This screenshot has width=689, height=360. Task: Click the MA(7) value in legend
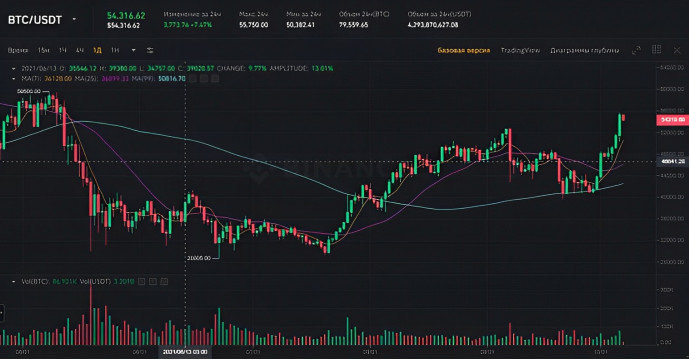pyautogui.click(x=58, y=79)
